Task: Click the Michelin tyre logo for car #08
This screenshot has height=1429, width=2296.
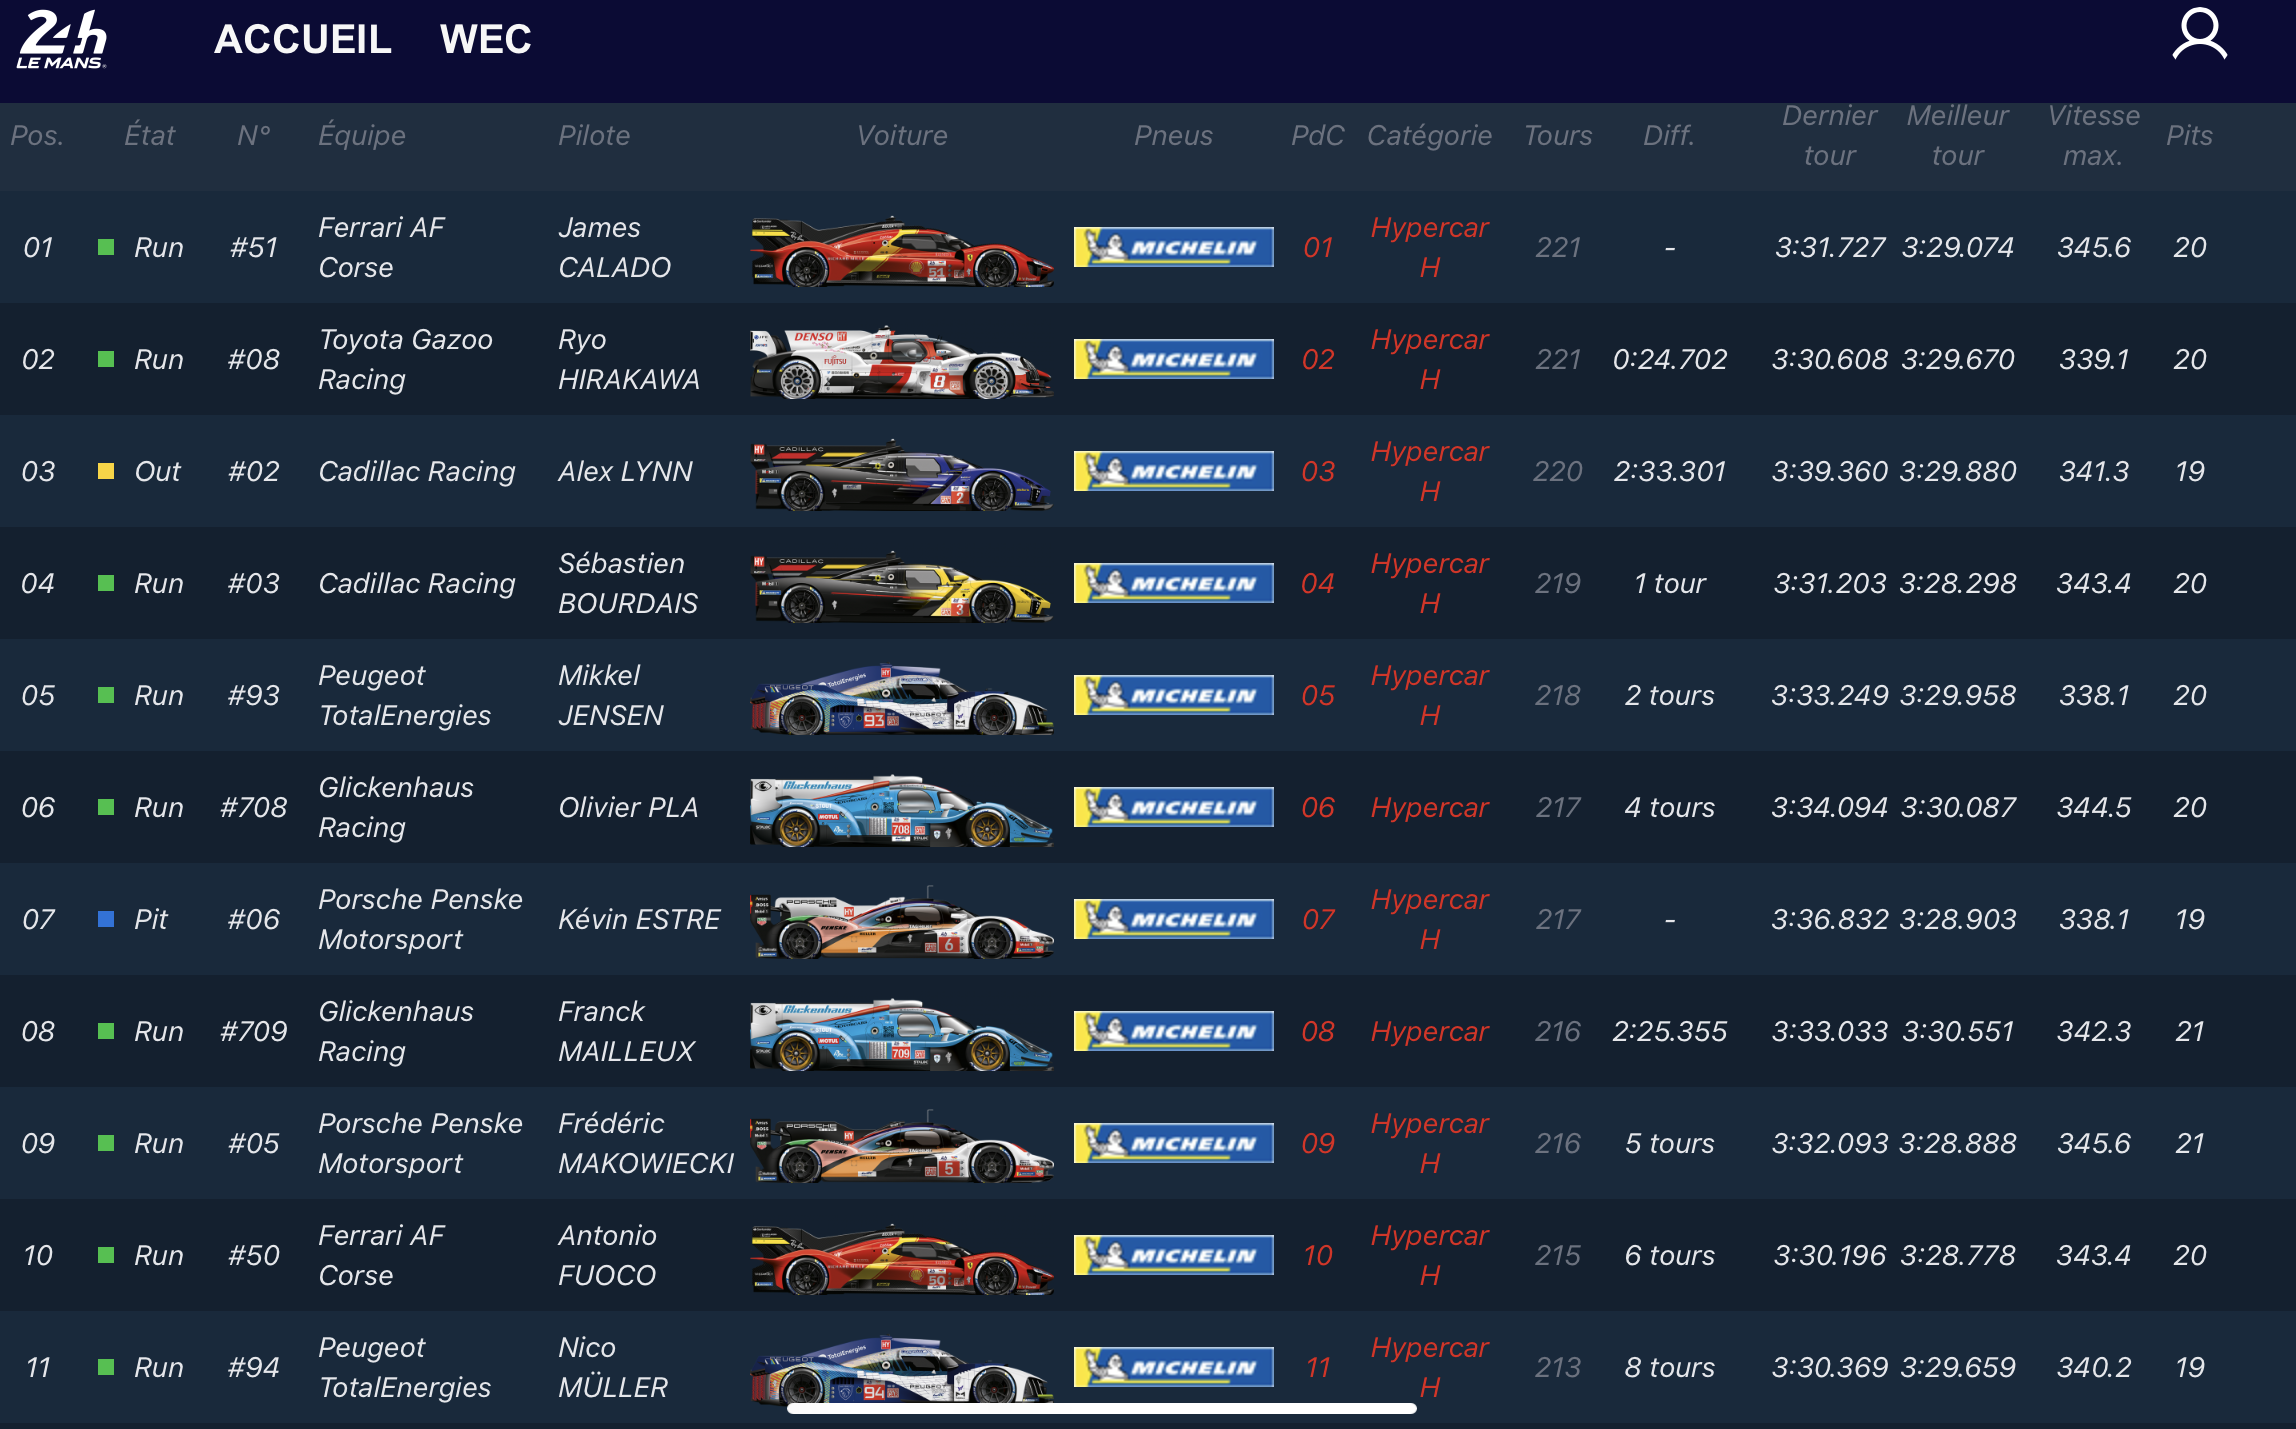Action: [x=1173, y=359]
